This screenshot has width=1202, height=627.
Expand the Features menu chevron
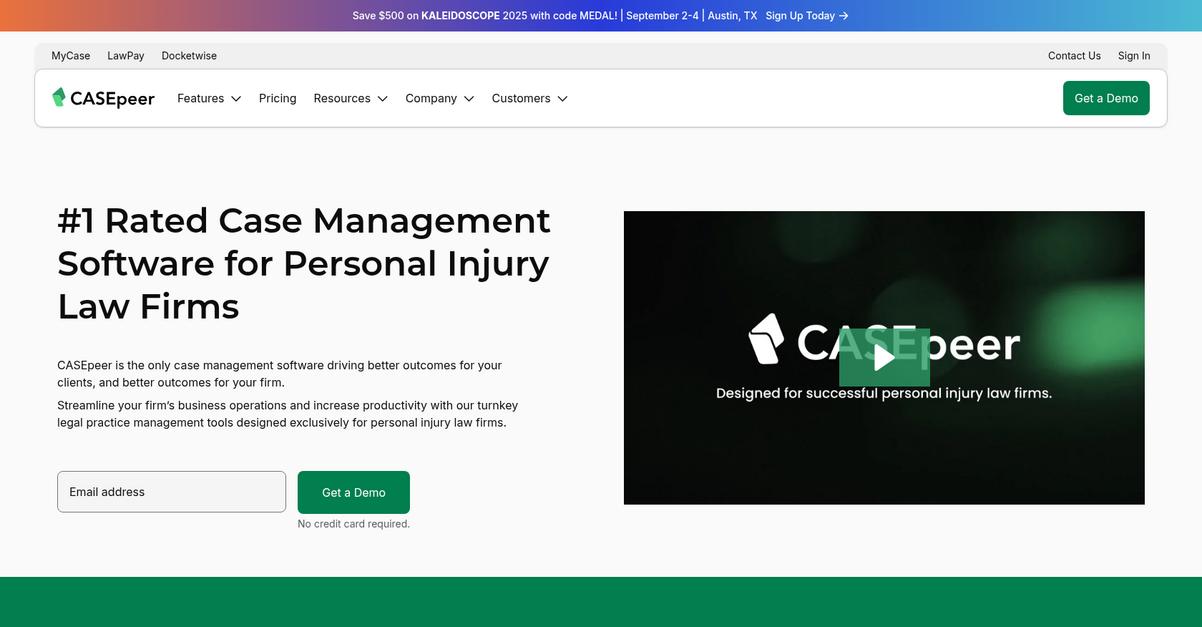pyautogui.click(x=236, y=99)
